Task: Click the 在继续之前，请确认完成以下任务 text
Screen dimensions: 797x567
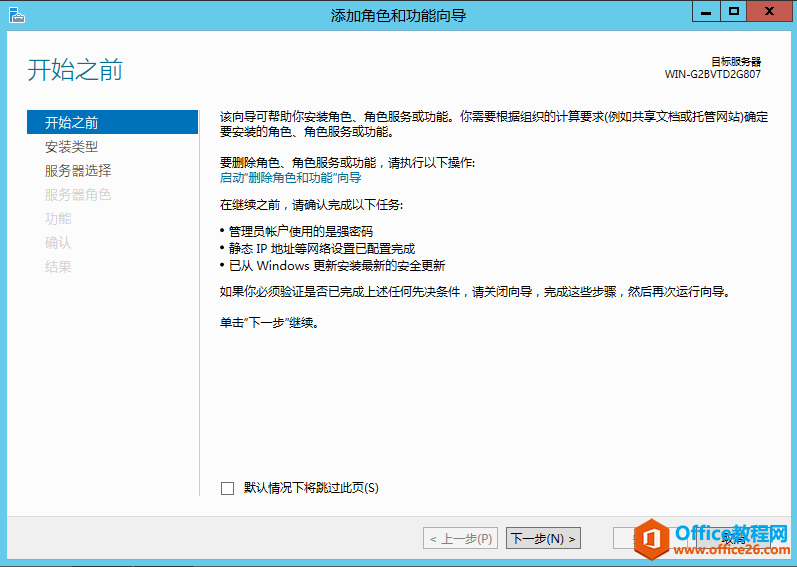Action: point(312,205)
